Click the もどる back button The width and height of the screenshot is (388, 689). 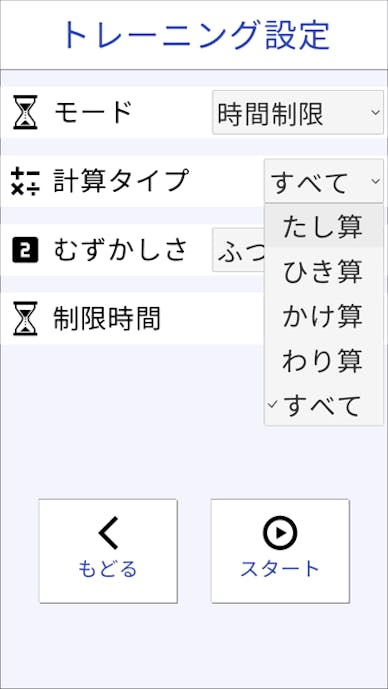click(x=108, y=551)
